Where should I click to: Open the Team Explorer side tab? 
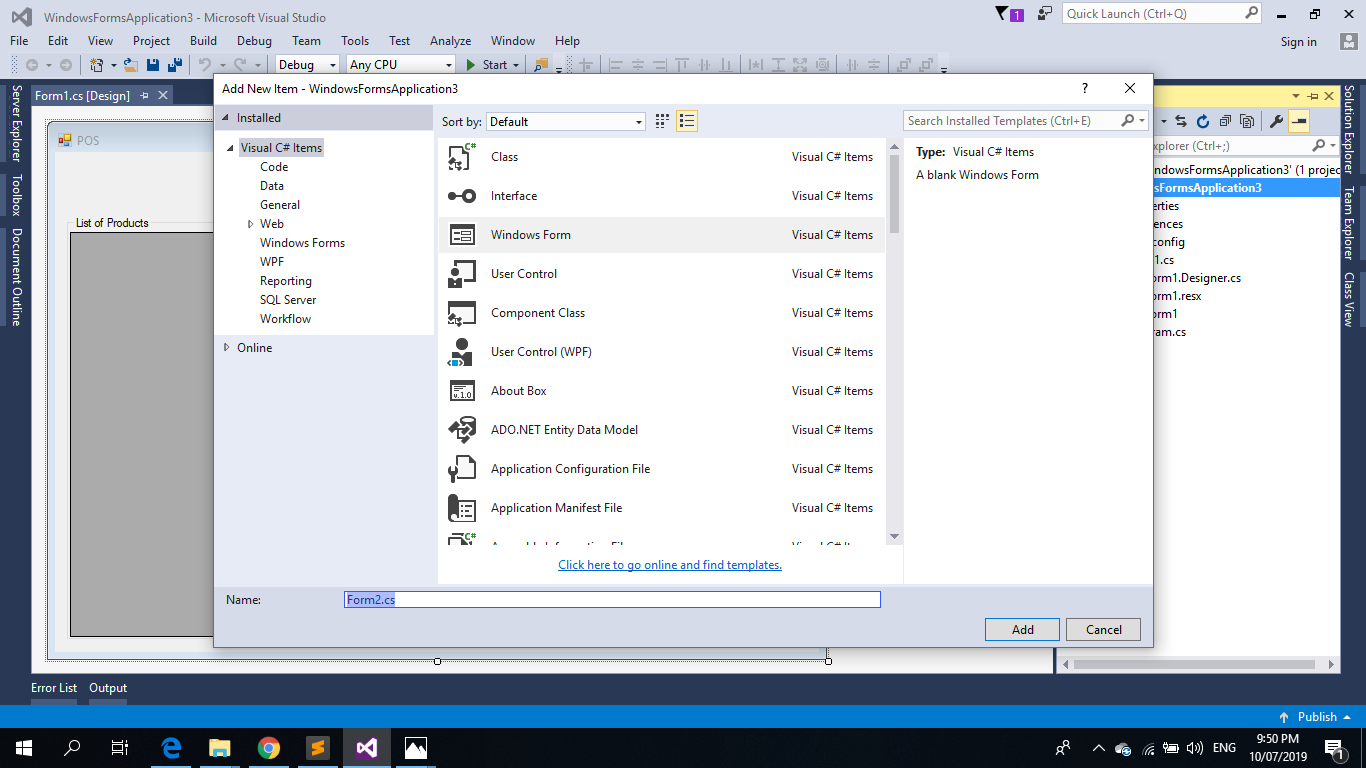tap(1349, 223)
